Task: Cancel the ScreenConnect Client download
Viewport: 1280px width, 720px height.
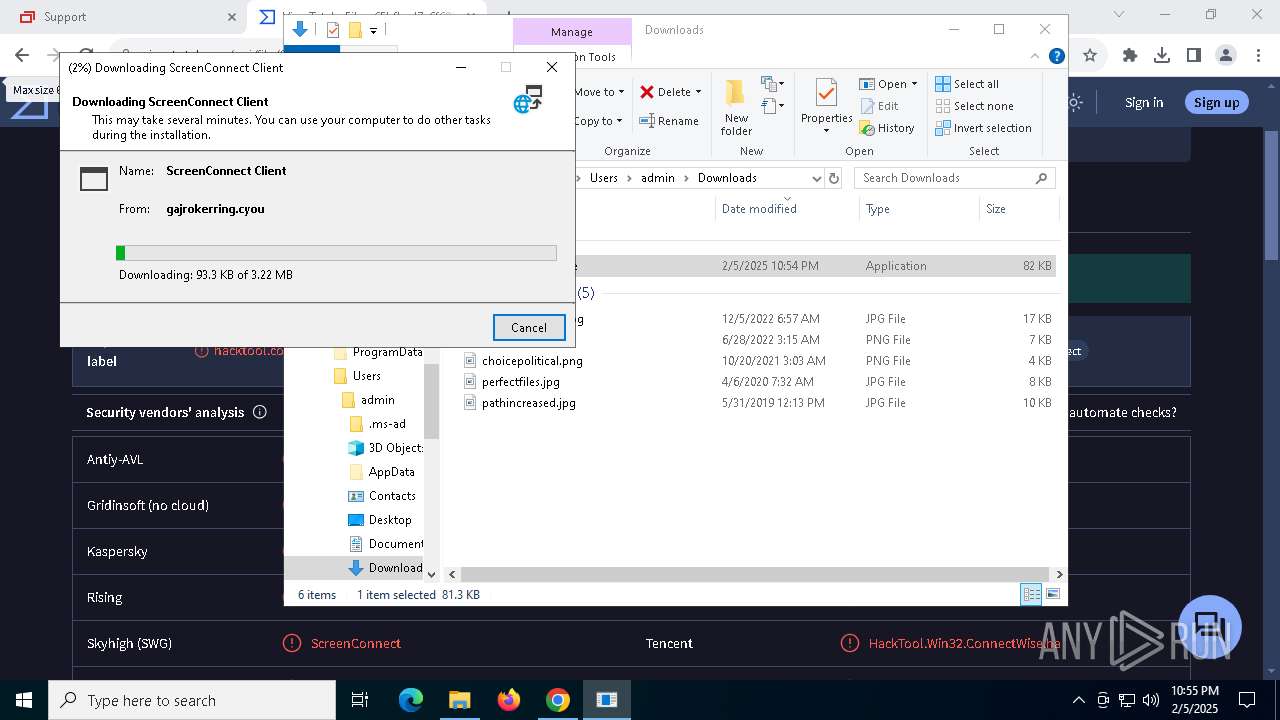Action: [x=529, y=327]
